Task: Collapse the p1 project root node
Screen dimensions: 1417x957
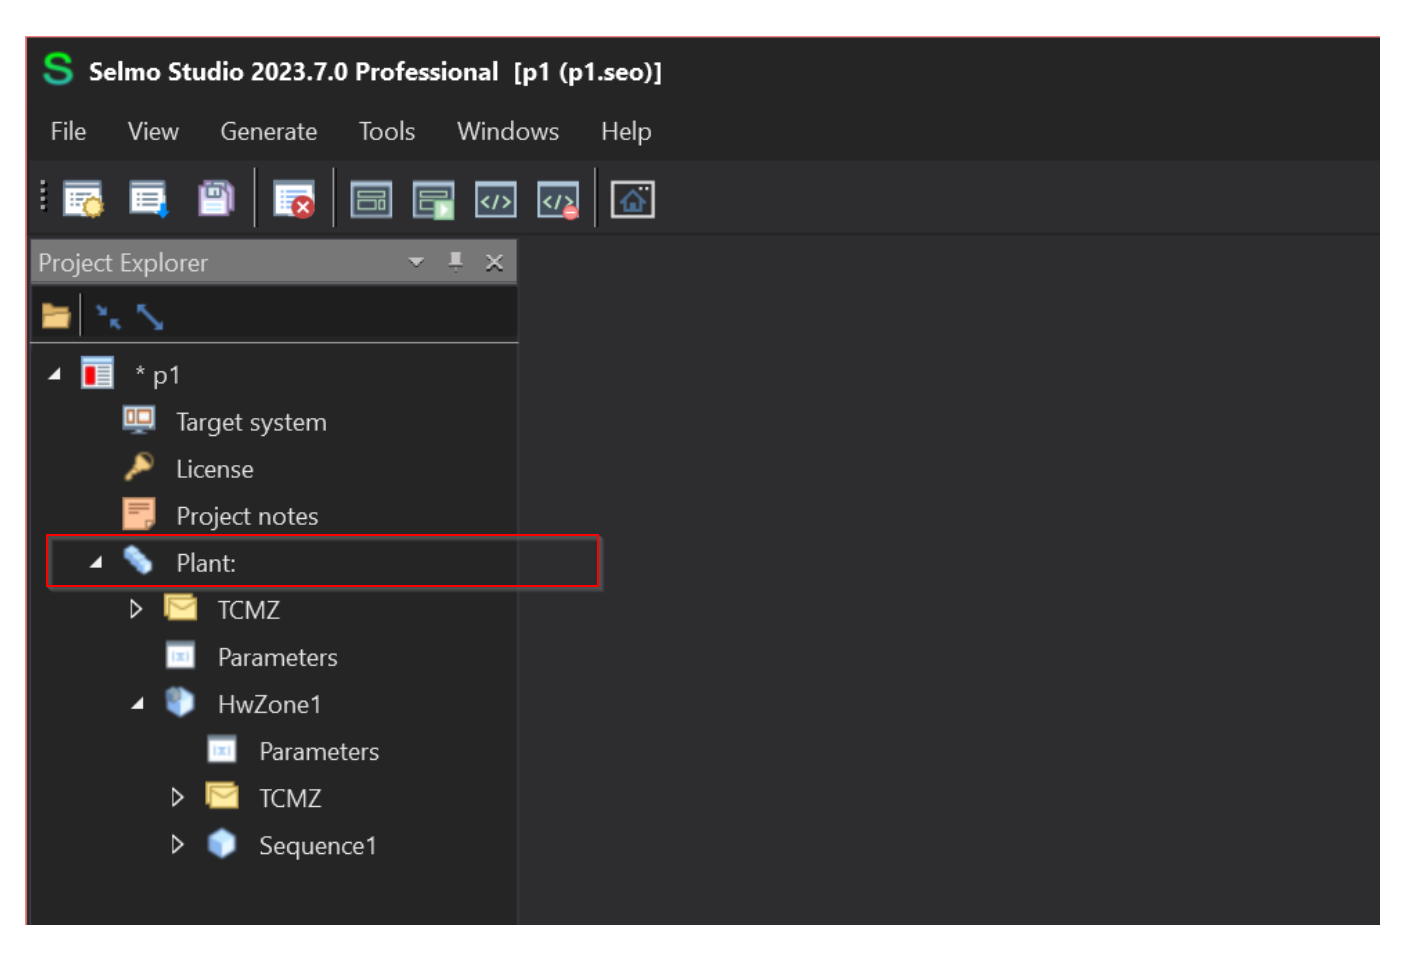Action: [x=55, y=374]
